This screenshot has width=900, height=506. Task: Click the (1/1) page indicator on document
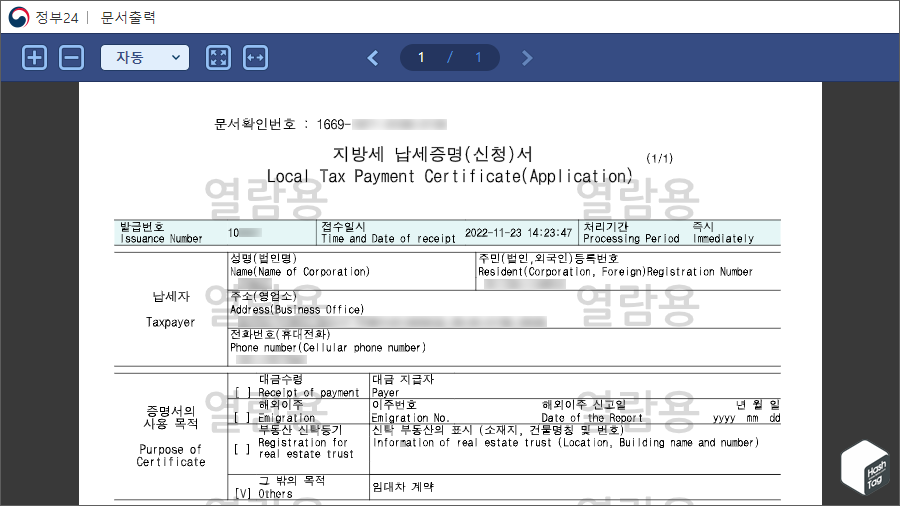tap(660, 158)
